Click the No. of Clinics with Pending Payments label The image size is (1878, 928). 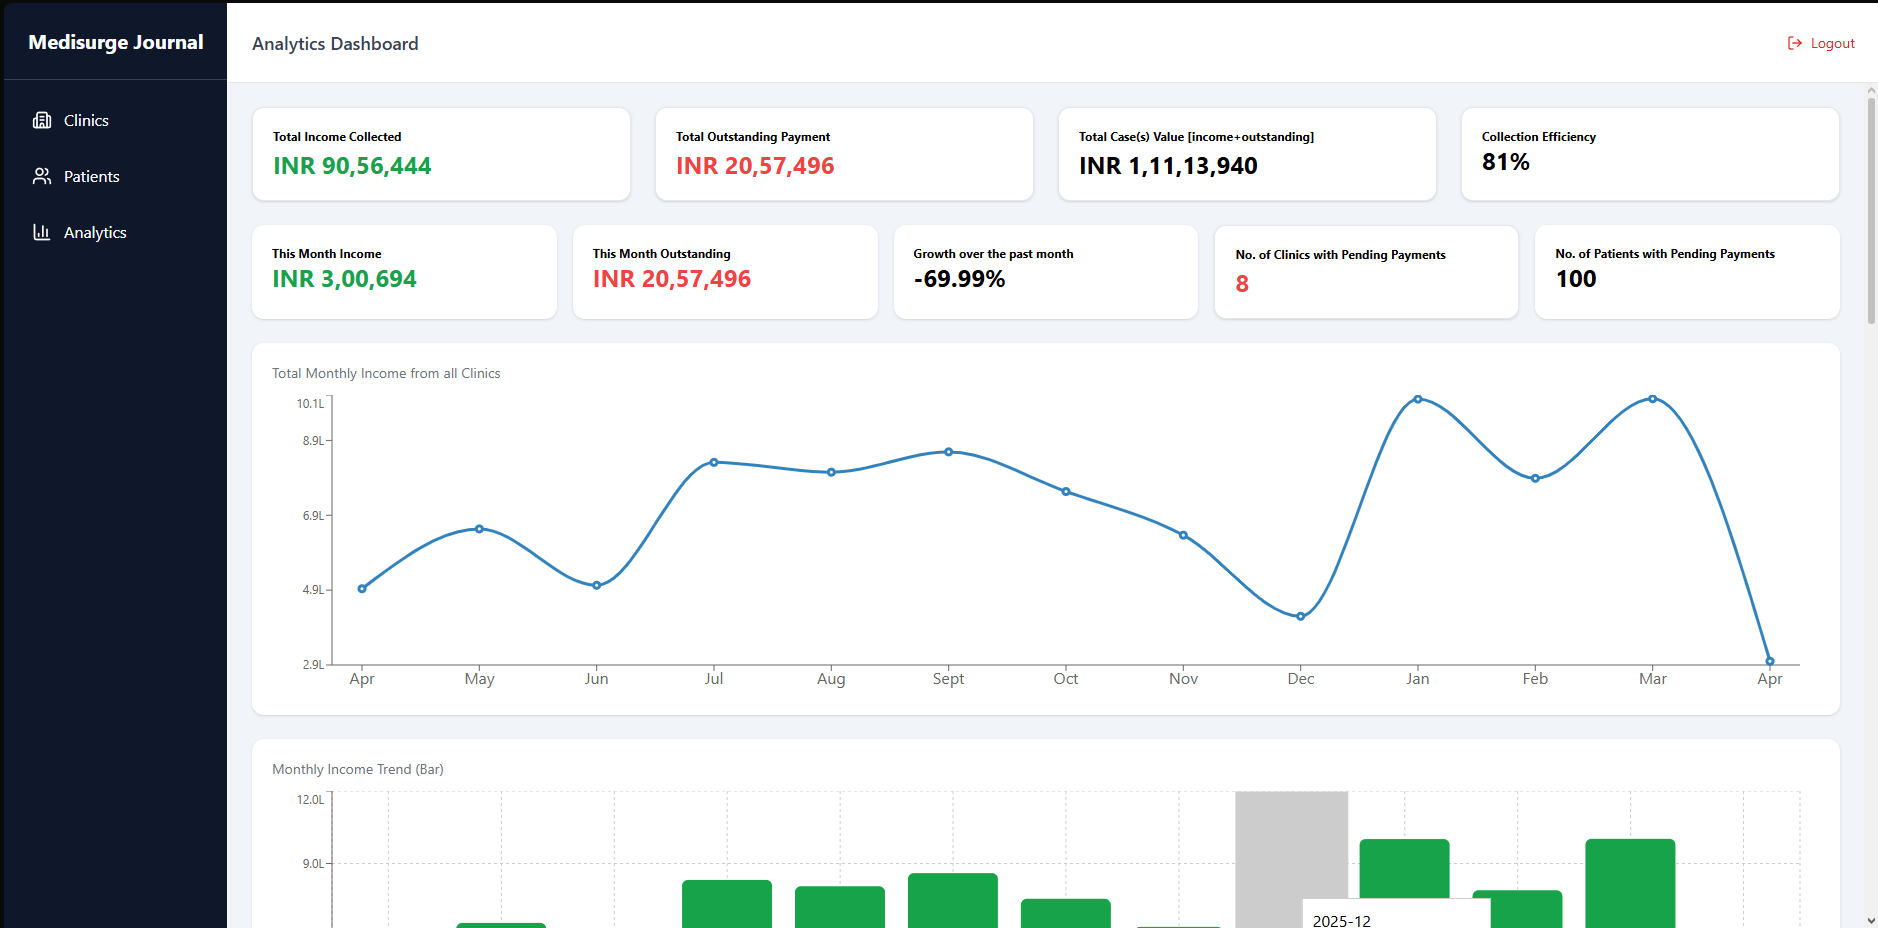[1340, 255]
